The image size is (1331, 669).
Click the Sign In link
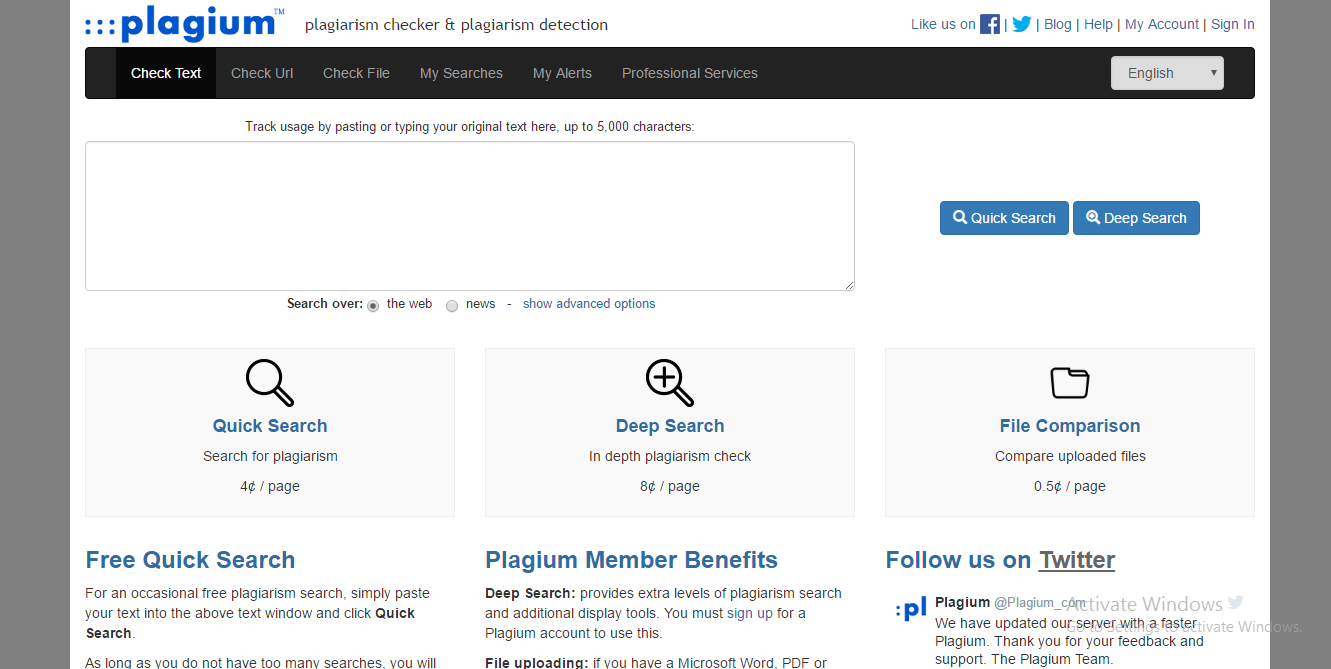coord(1232,24)
